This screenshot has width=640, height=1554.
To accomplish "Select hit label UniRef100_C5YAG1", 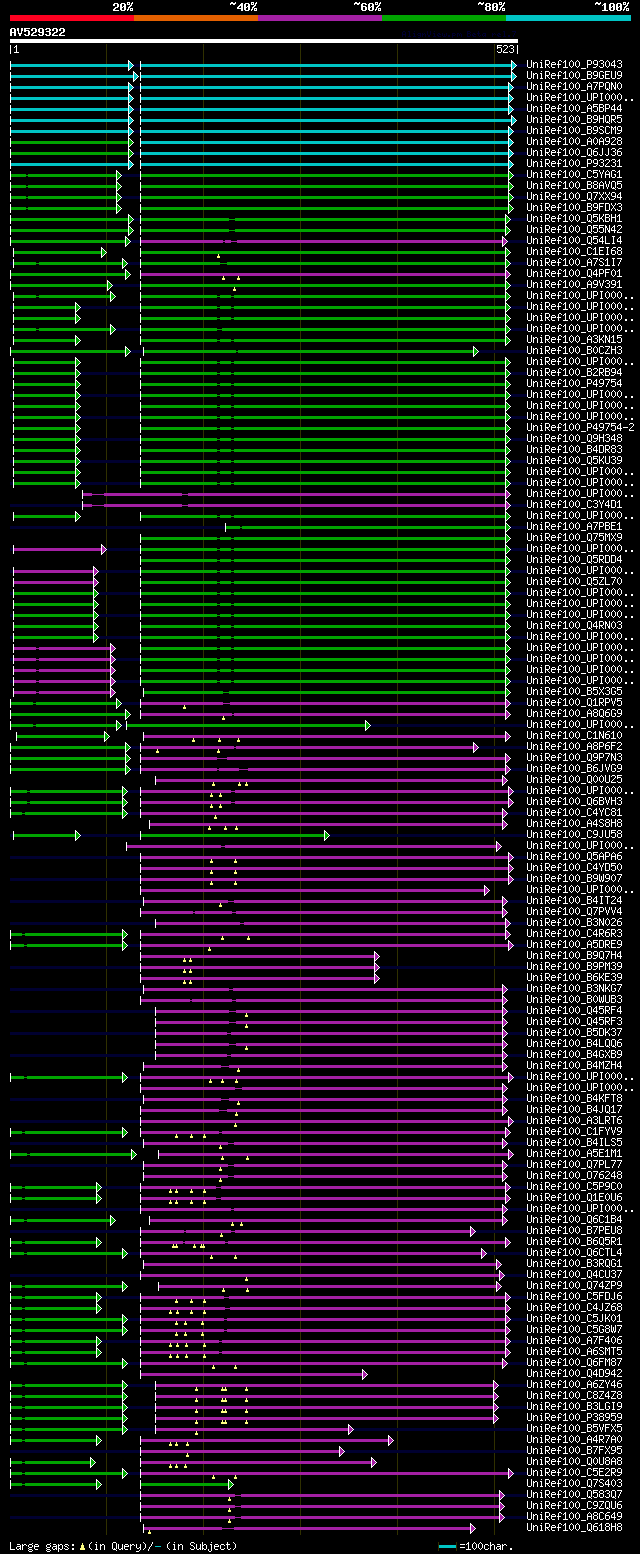I will click(x=574, y=174).
